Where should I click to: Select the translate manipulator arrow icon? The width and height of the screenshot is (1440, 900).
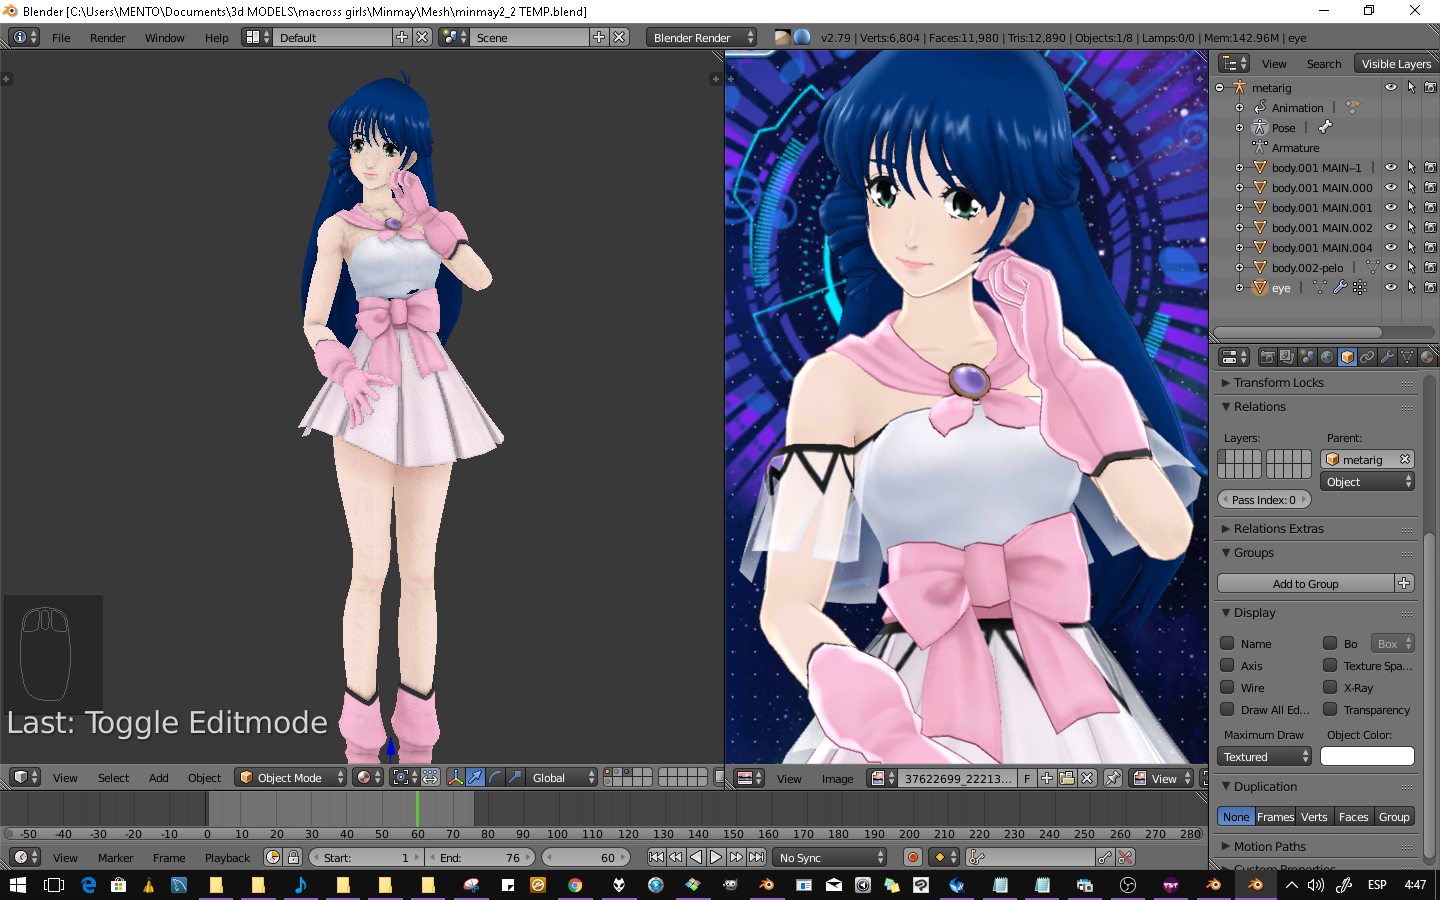(x=476, y=777)
